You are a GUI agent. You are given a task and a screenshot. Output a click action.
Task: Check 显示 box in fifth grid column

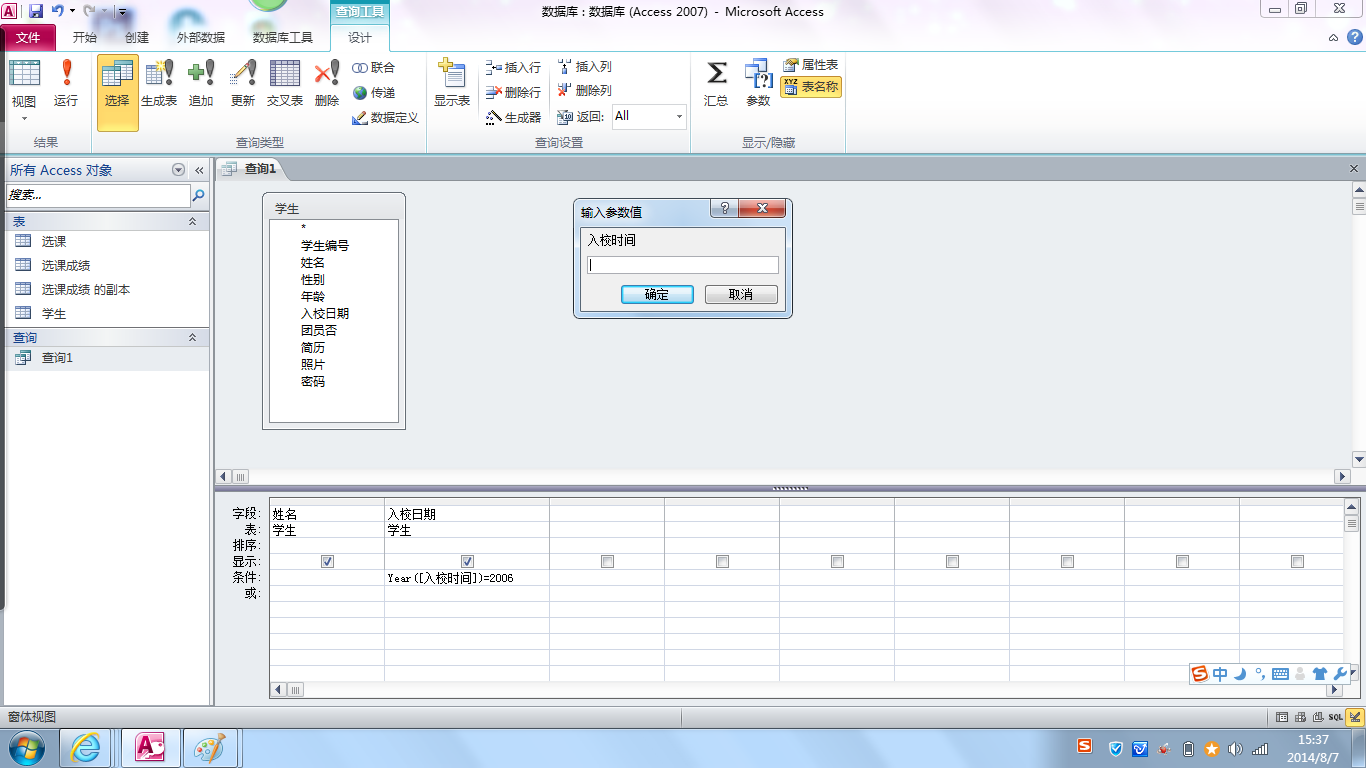837,562
